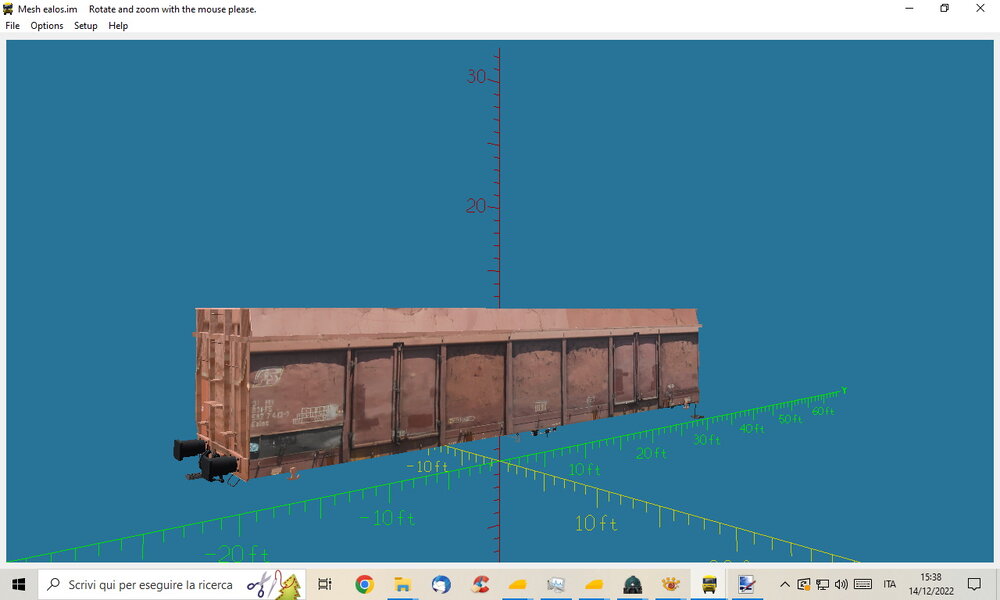Open CCleaner from the taskbar
The image size is (1000, 600).
coord(480,584)
